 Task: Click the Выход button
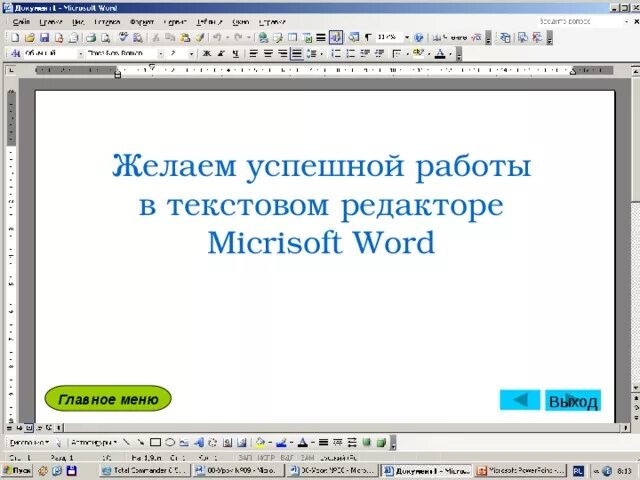(573, 401)
